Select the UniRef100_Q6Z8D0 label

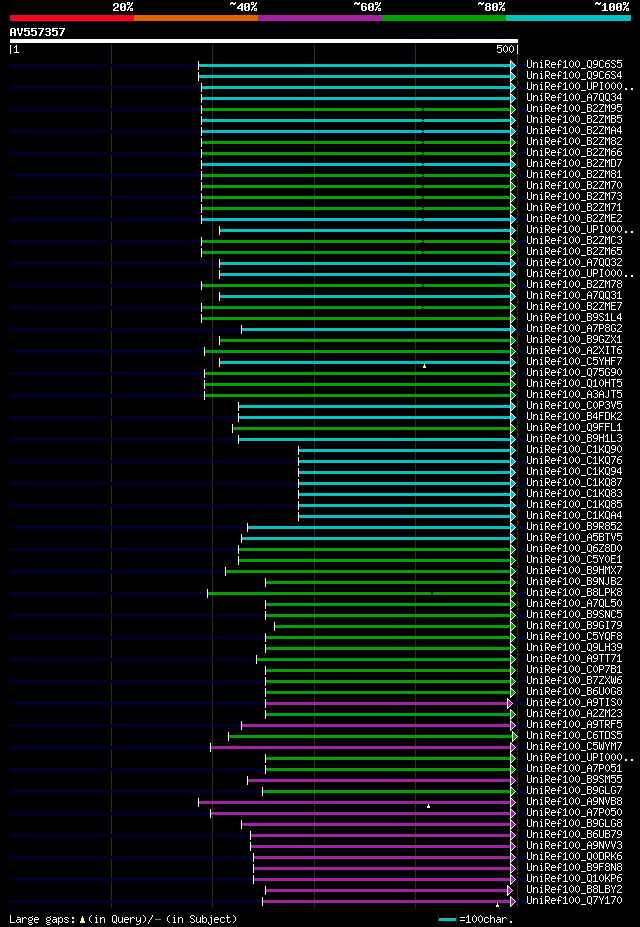tap(574, 549)
